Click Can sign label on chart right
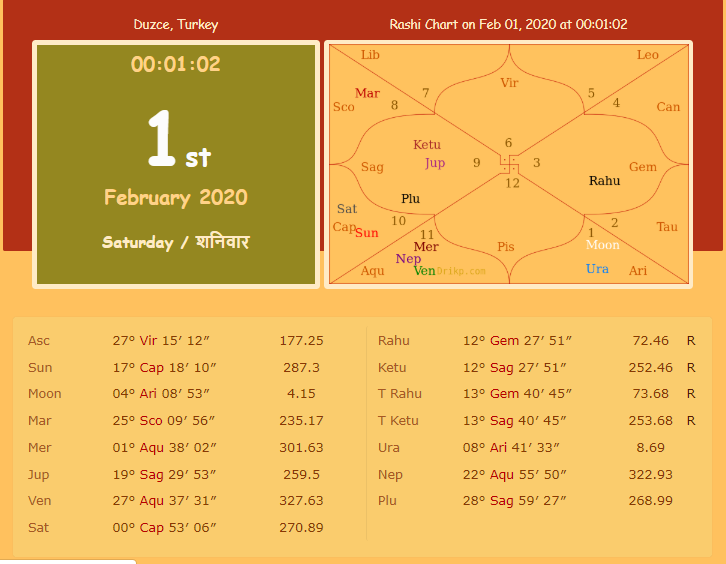Screen dimensions: 726x564 pyautogui.click(x=668, y=107)
